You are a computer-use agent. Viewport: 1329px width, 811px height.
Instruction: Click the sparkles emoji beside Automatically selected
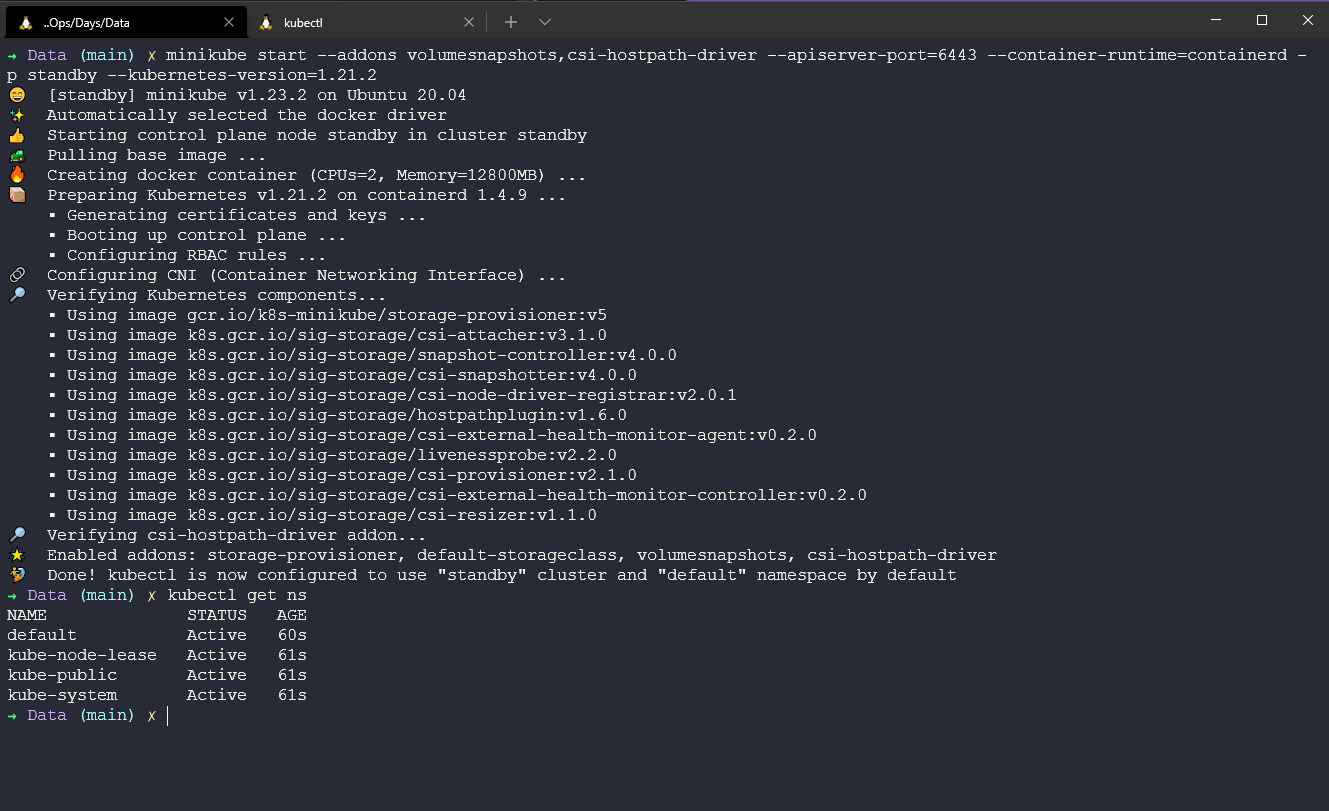(17, 115)
